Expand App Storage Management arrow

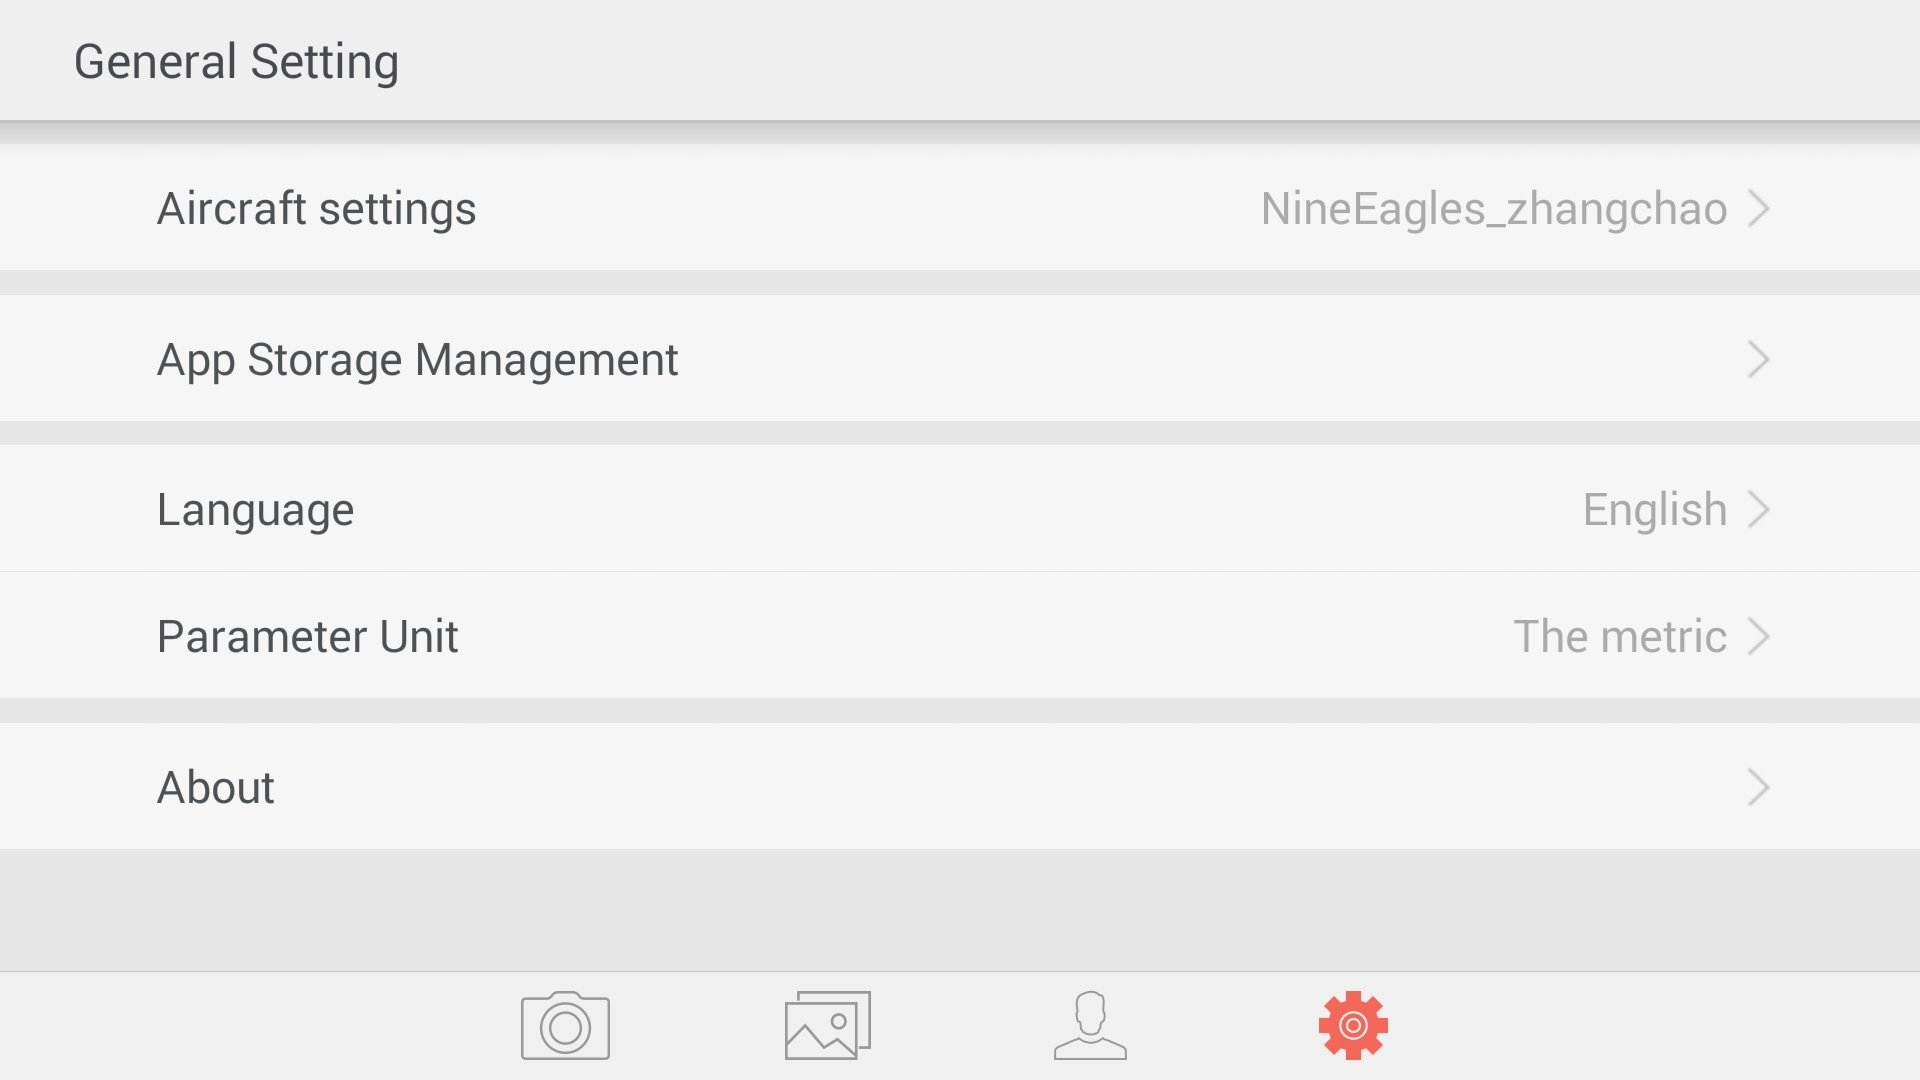1759,359
